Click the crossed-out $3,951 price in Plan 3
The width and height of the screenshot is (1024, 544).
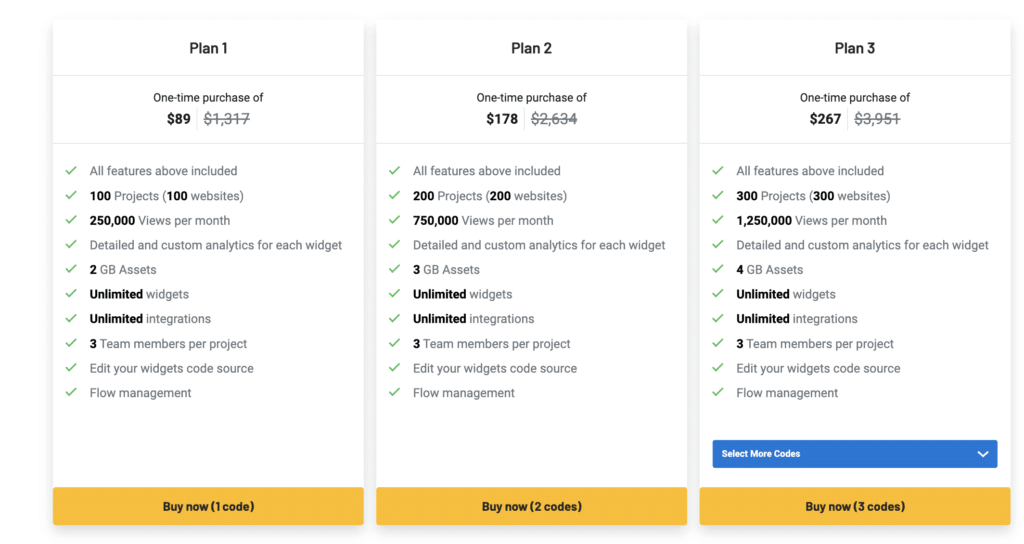pos(877,119)
